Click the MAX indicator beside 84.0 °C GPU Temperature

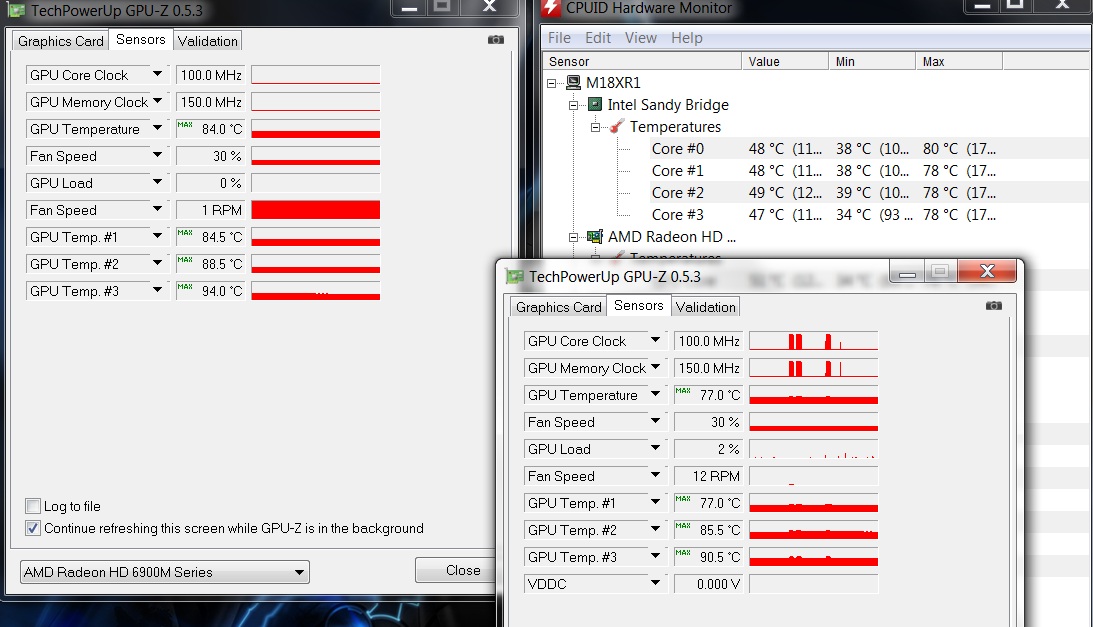pos(185,125)
